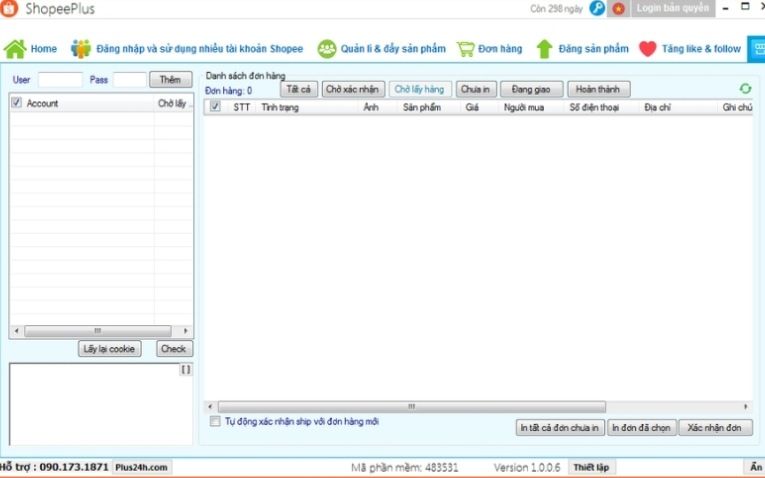Open the Thiết lập settings button

click(x=591, y=467)
